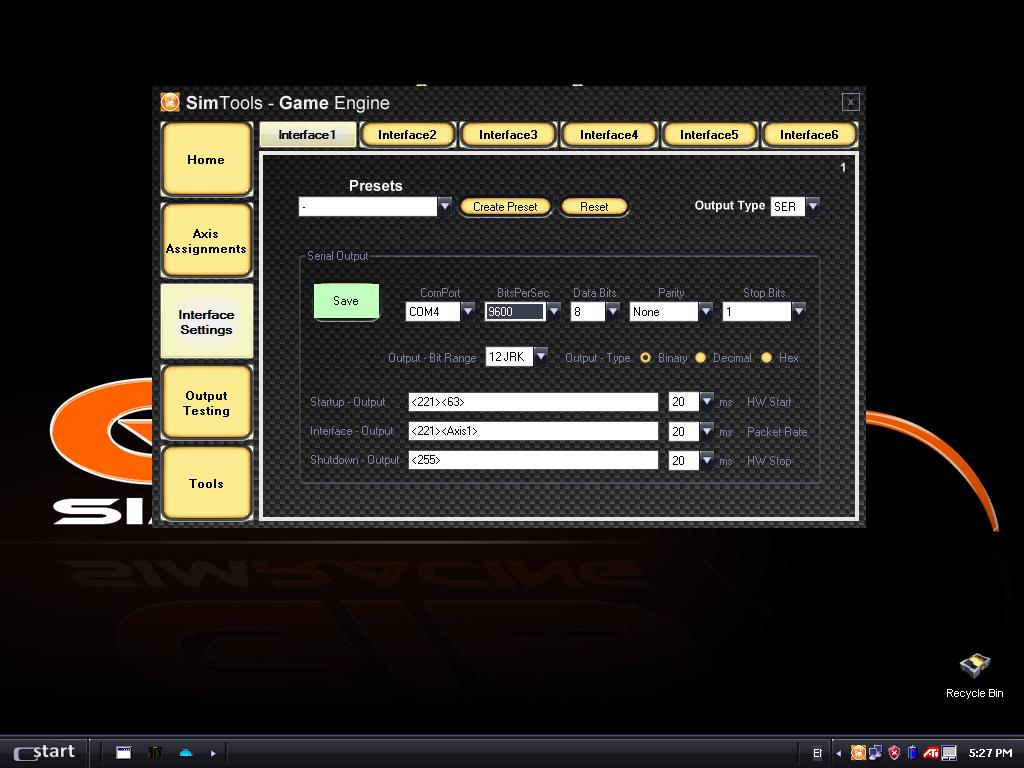Click the network computers tray icon
This screenshot has height=768, width=1024.
coord(876,753)
